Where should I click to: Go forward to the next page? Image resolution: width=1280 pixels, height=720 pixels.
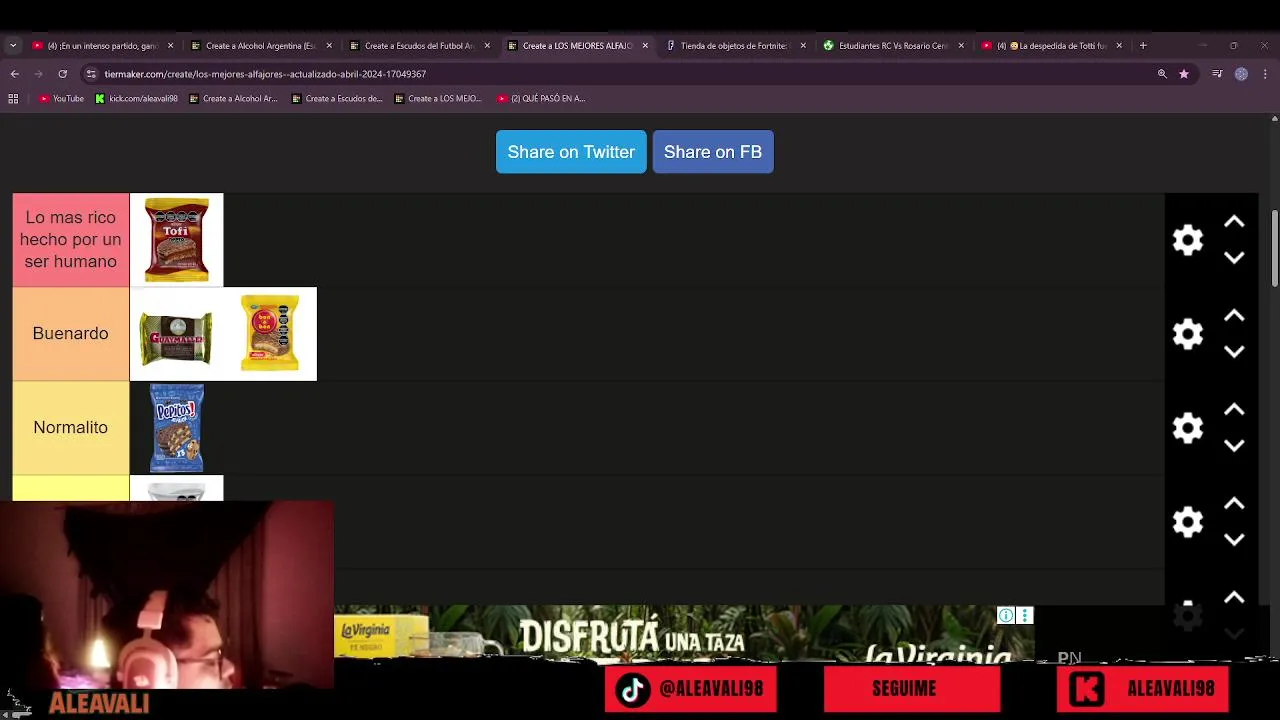click(38, 74)
